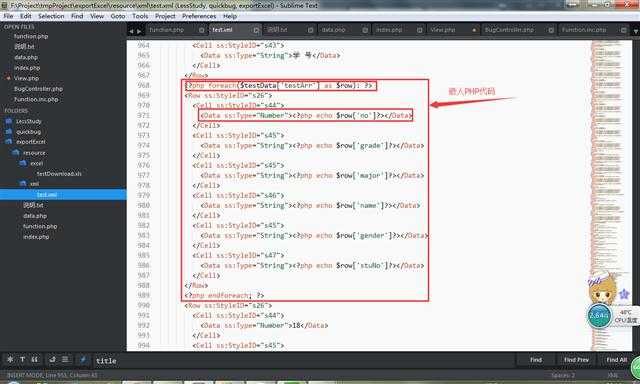
Task: Click the minimap code overview
Action: [607, 195]
